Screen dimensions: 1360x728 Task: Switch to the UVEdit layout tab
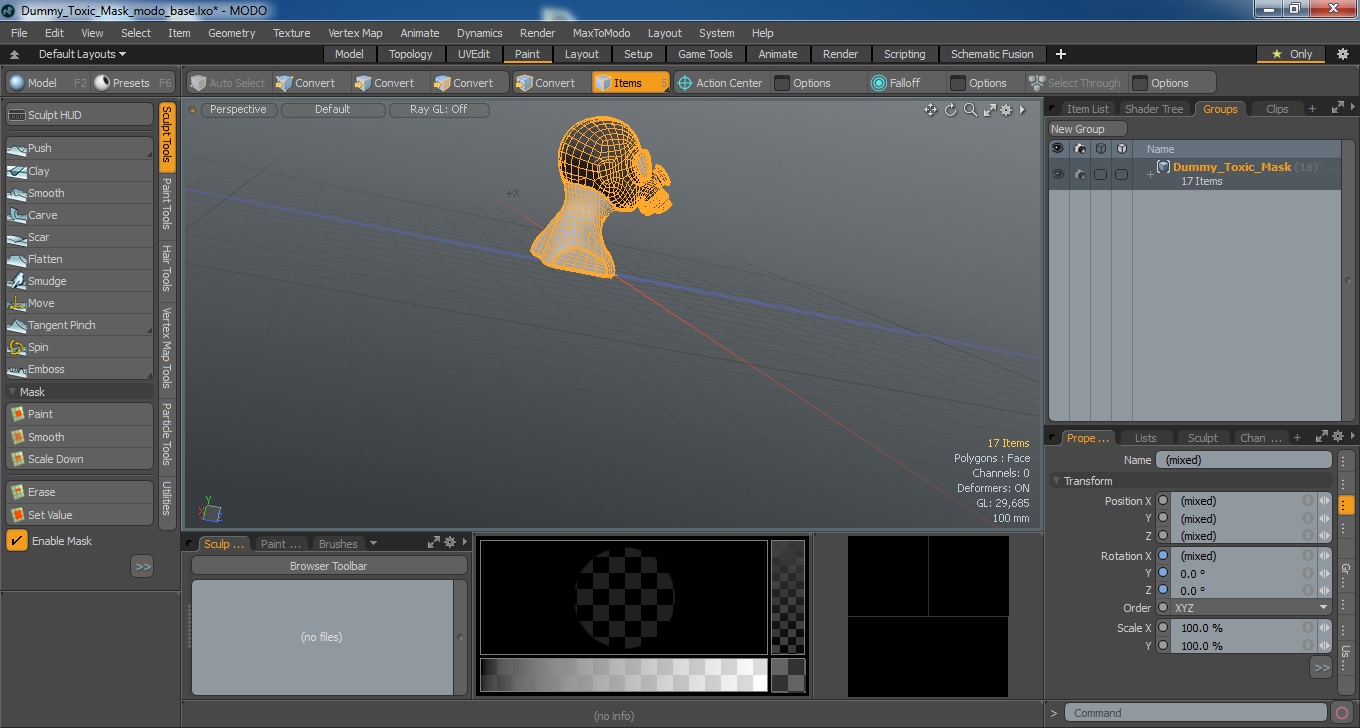pos(474,54)
